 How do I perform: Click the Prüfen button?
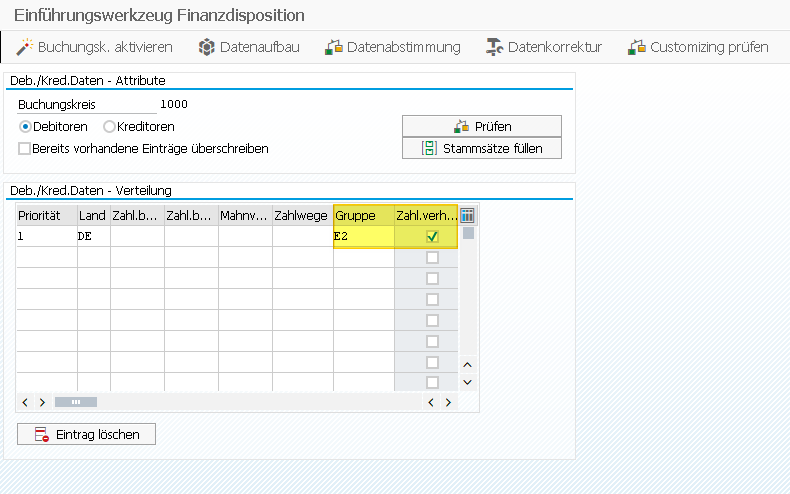(x=481, y=126)
